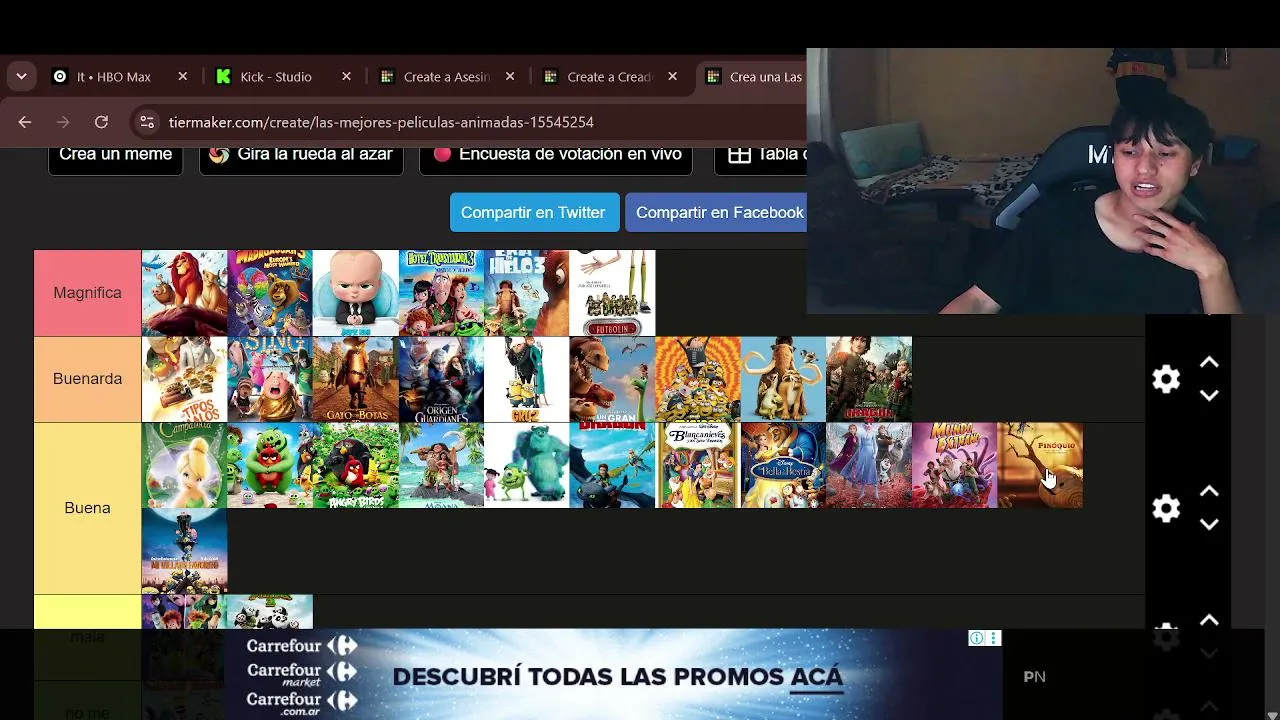Share via Compartir en Facebook
1280x720 pixels.
(x=716, y=212)
